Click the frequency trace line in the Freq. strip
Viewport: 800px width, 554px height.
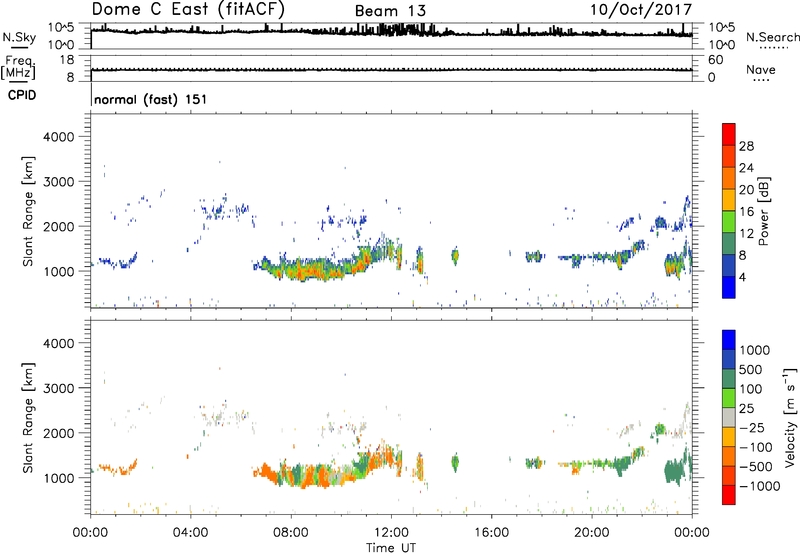[x=391, y=69]
